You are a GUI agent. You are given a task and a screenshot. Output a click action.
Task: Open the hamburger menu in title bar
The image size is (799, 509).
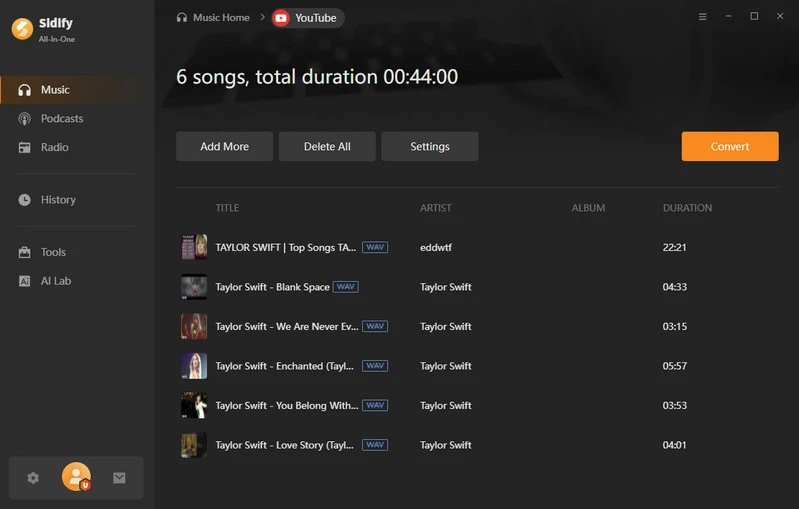point(702,17)
